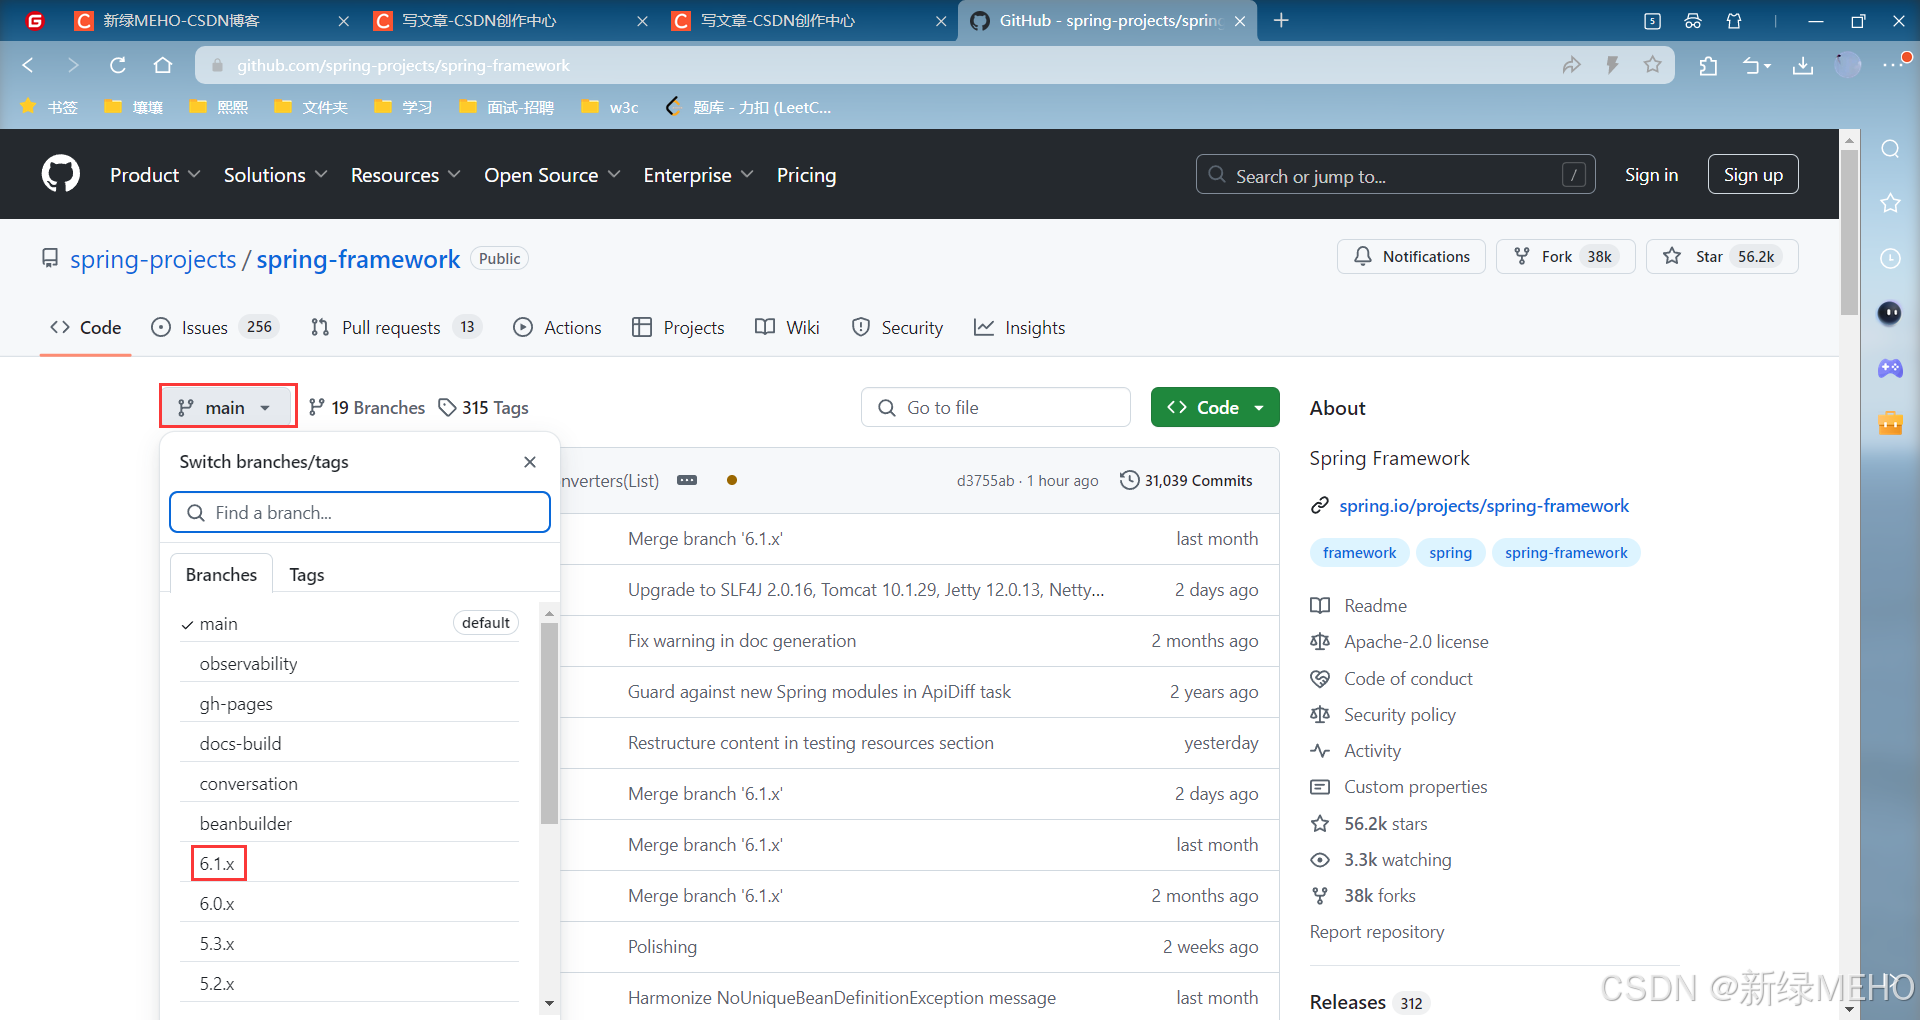Expand the Enterprise menu
Image resolution: width=1920 pixels, height=1020 pixels.
point(699,175)
